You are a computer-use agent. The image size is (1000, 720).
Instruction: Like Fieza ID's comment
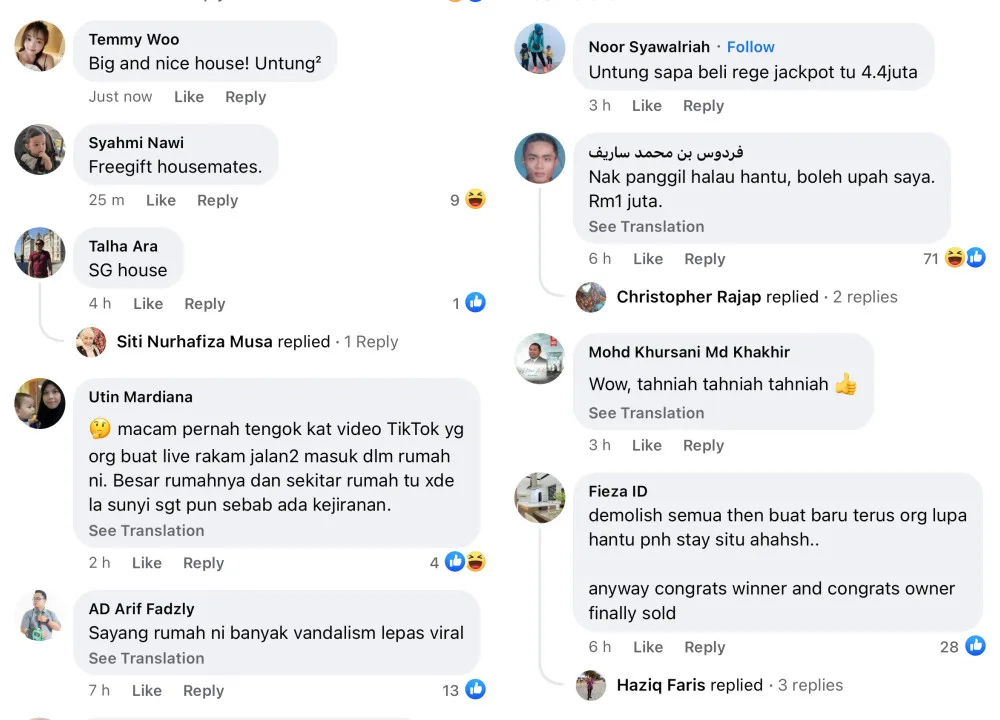647,647
